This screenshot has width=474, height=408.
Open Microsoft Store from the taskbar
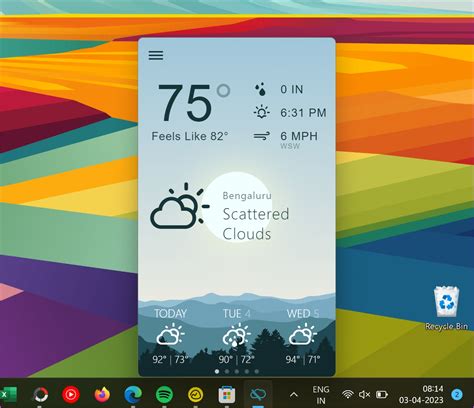click(x=227, y=395)
